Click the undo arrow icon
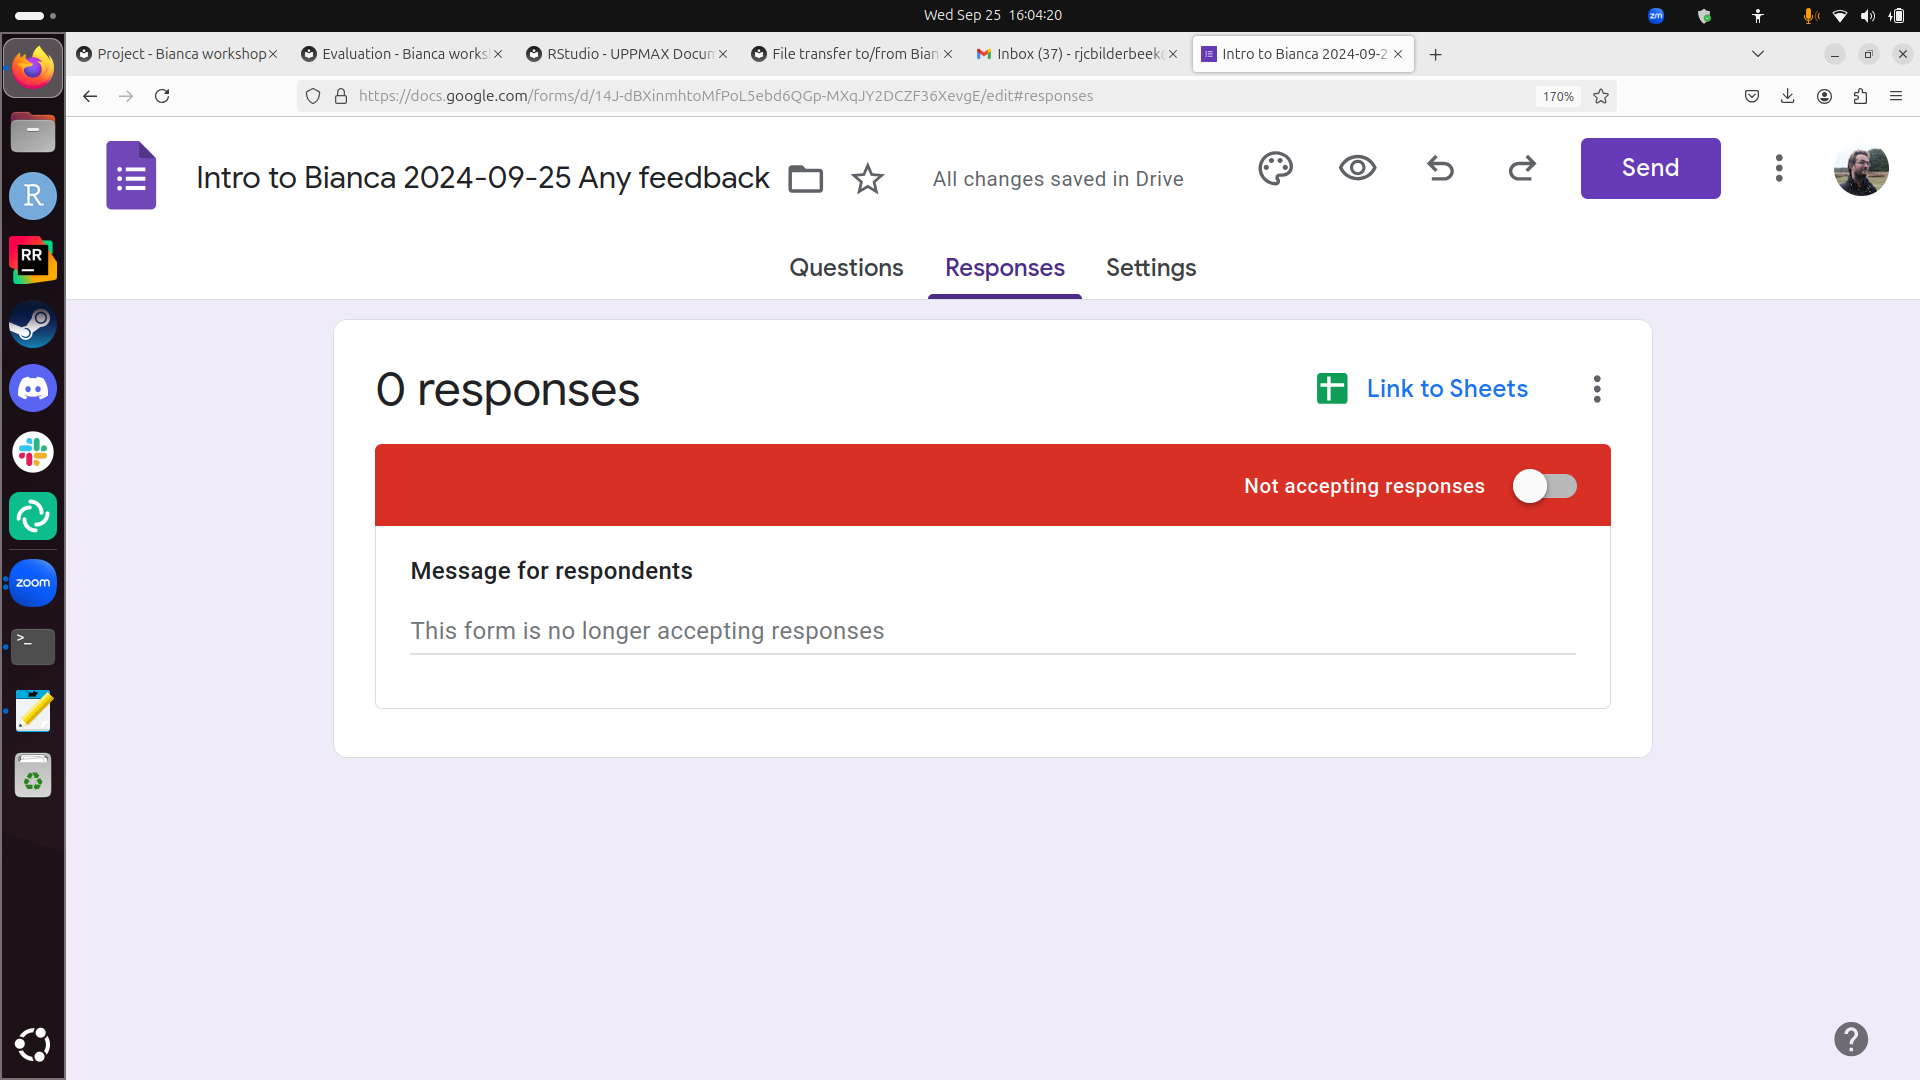 (x=1440, y=169)
